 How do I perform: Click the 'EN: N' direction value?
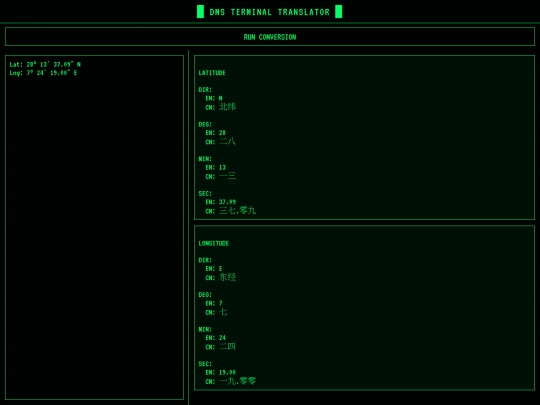(x=214, y=98)
